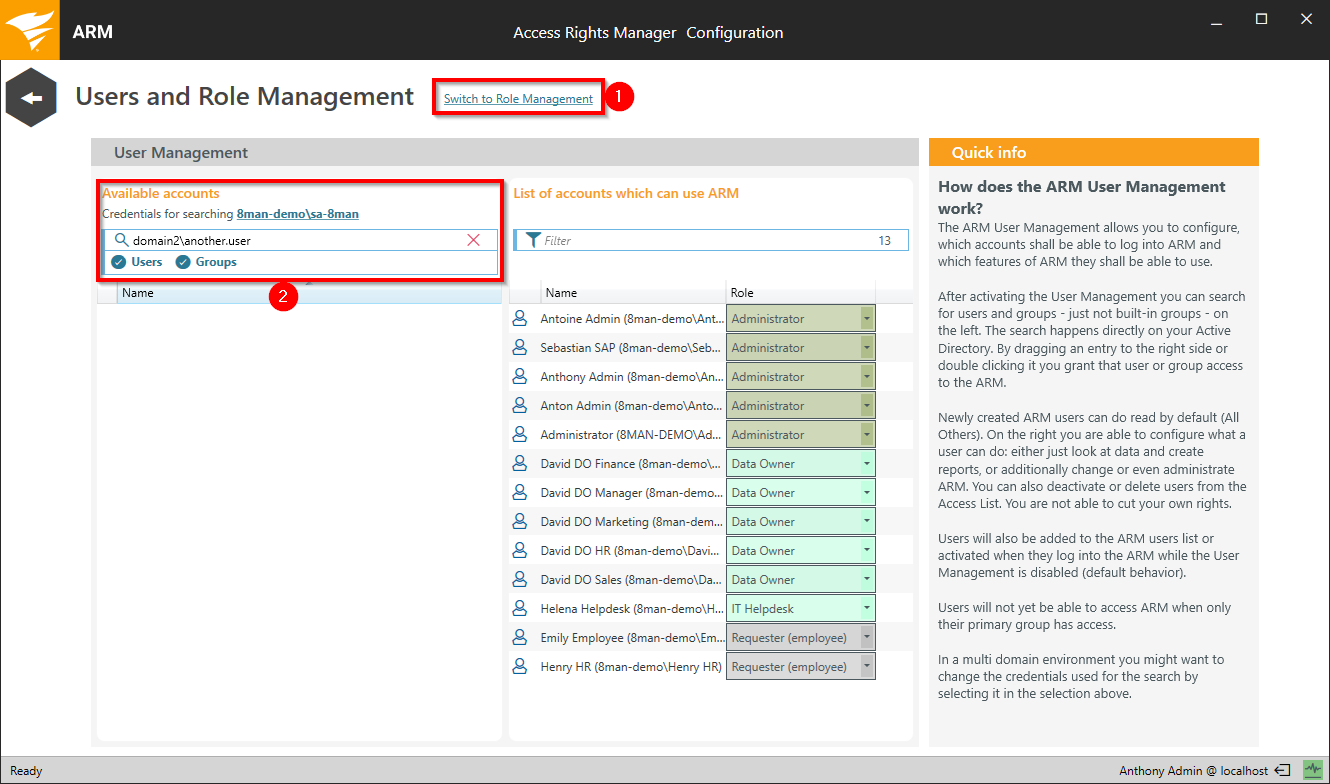Click user icon next to Anthony Admin
The height and width of the screenshot is (784, 1330).
click(519, 377)
